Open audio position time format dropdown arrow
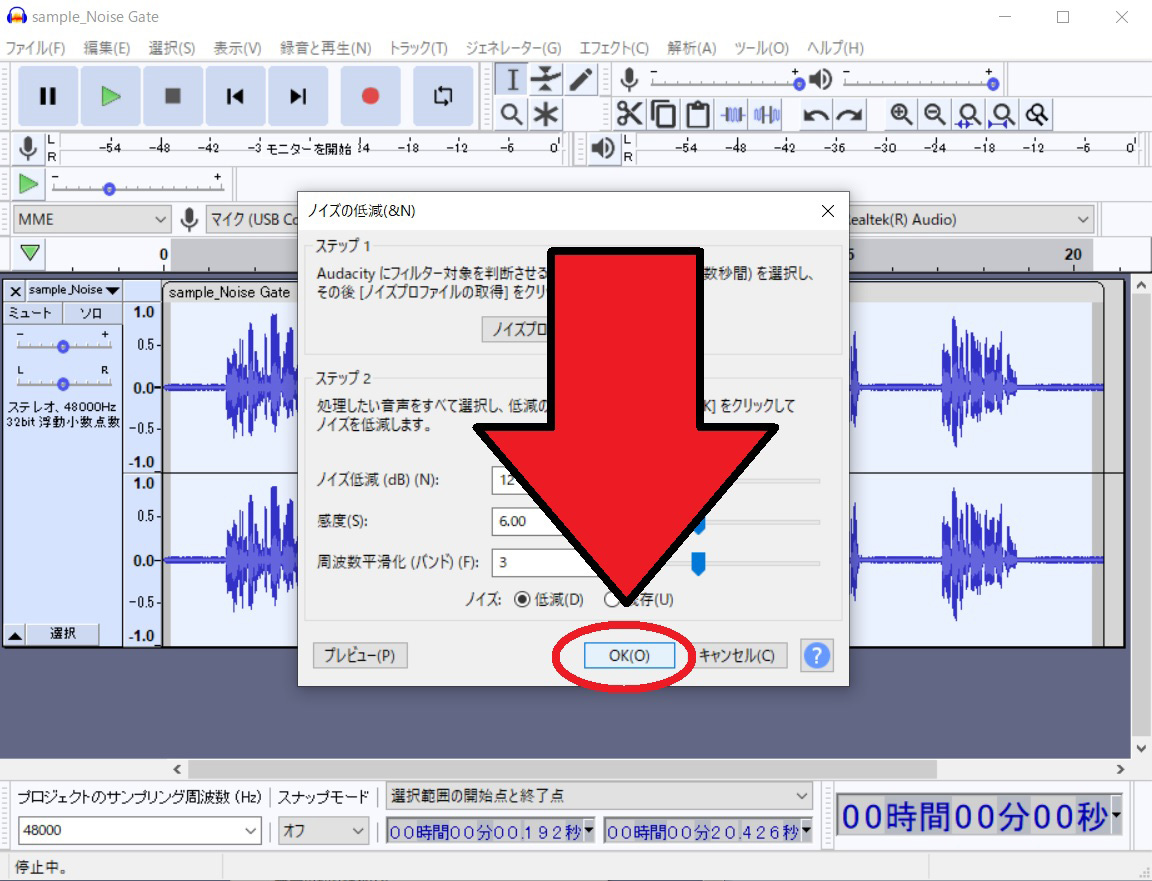The height and width of the screenshot is (881, 1152). point(1116,815)
